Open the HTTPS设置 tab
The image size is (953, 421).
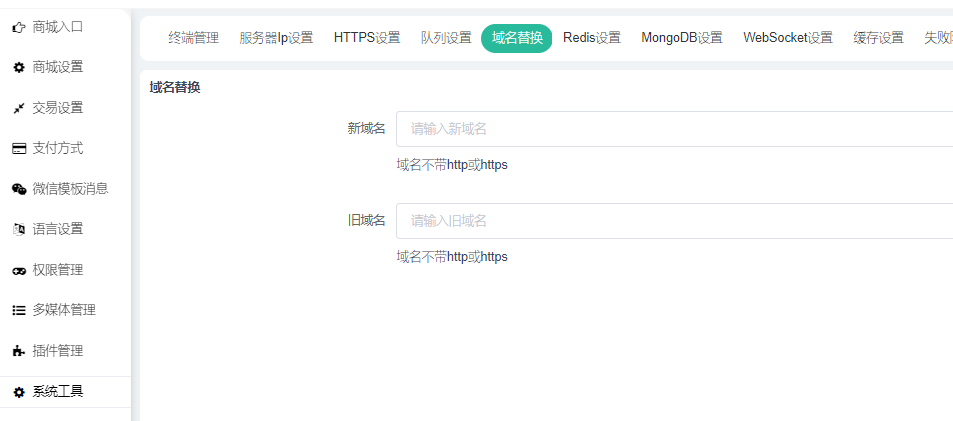coord(367,38)
